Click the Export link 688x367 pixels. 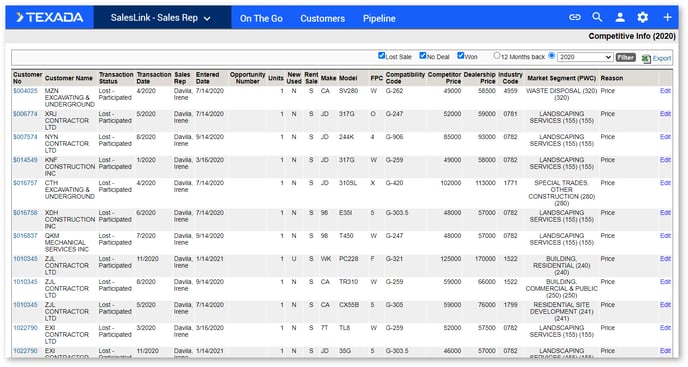point(662,58)
